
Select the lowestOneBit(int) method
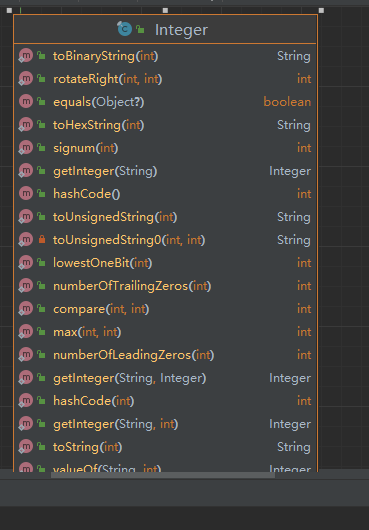click(103, 263)
